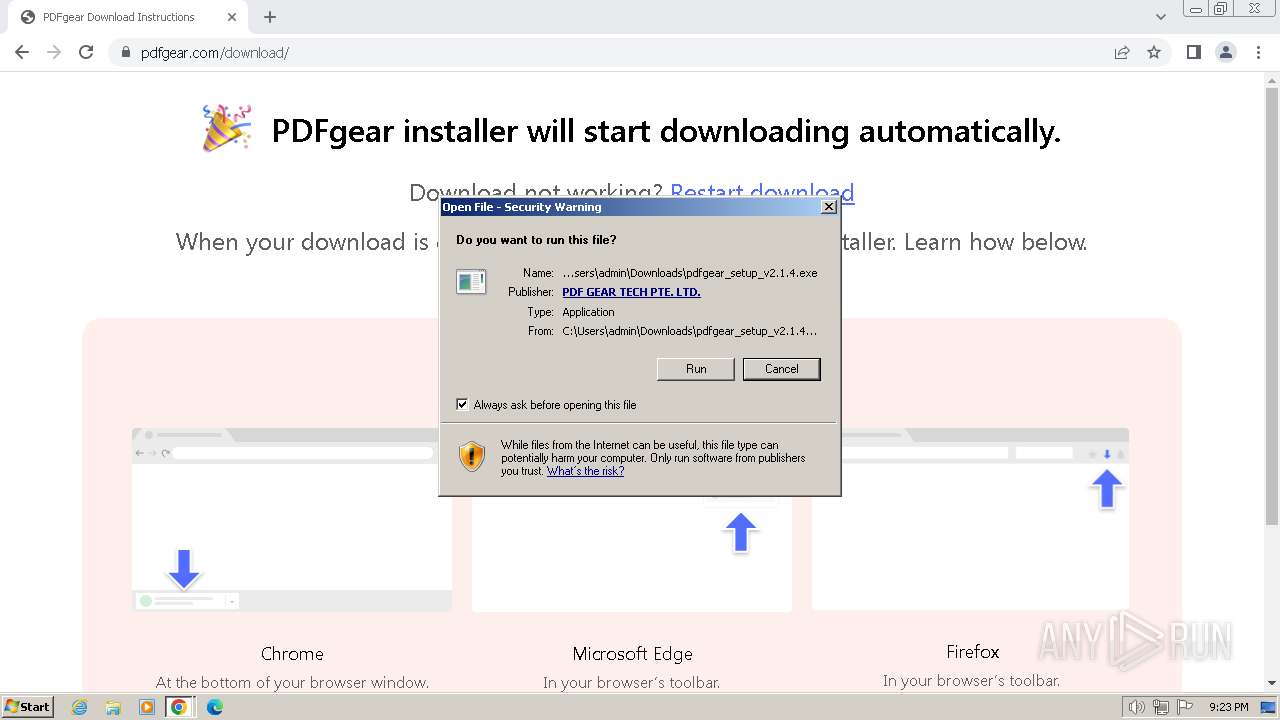1280x720 pixels.
Task: Switch to the Chrome taskbar icon
Action: click(x=179, y=707)
